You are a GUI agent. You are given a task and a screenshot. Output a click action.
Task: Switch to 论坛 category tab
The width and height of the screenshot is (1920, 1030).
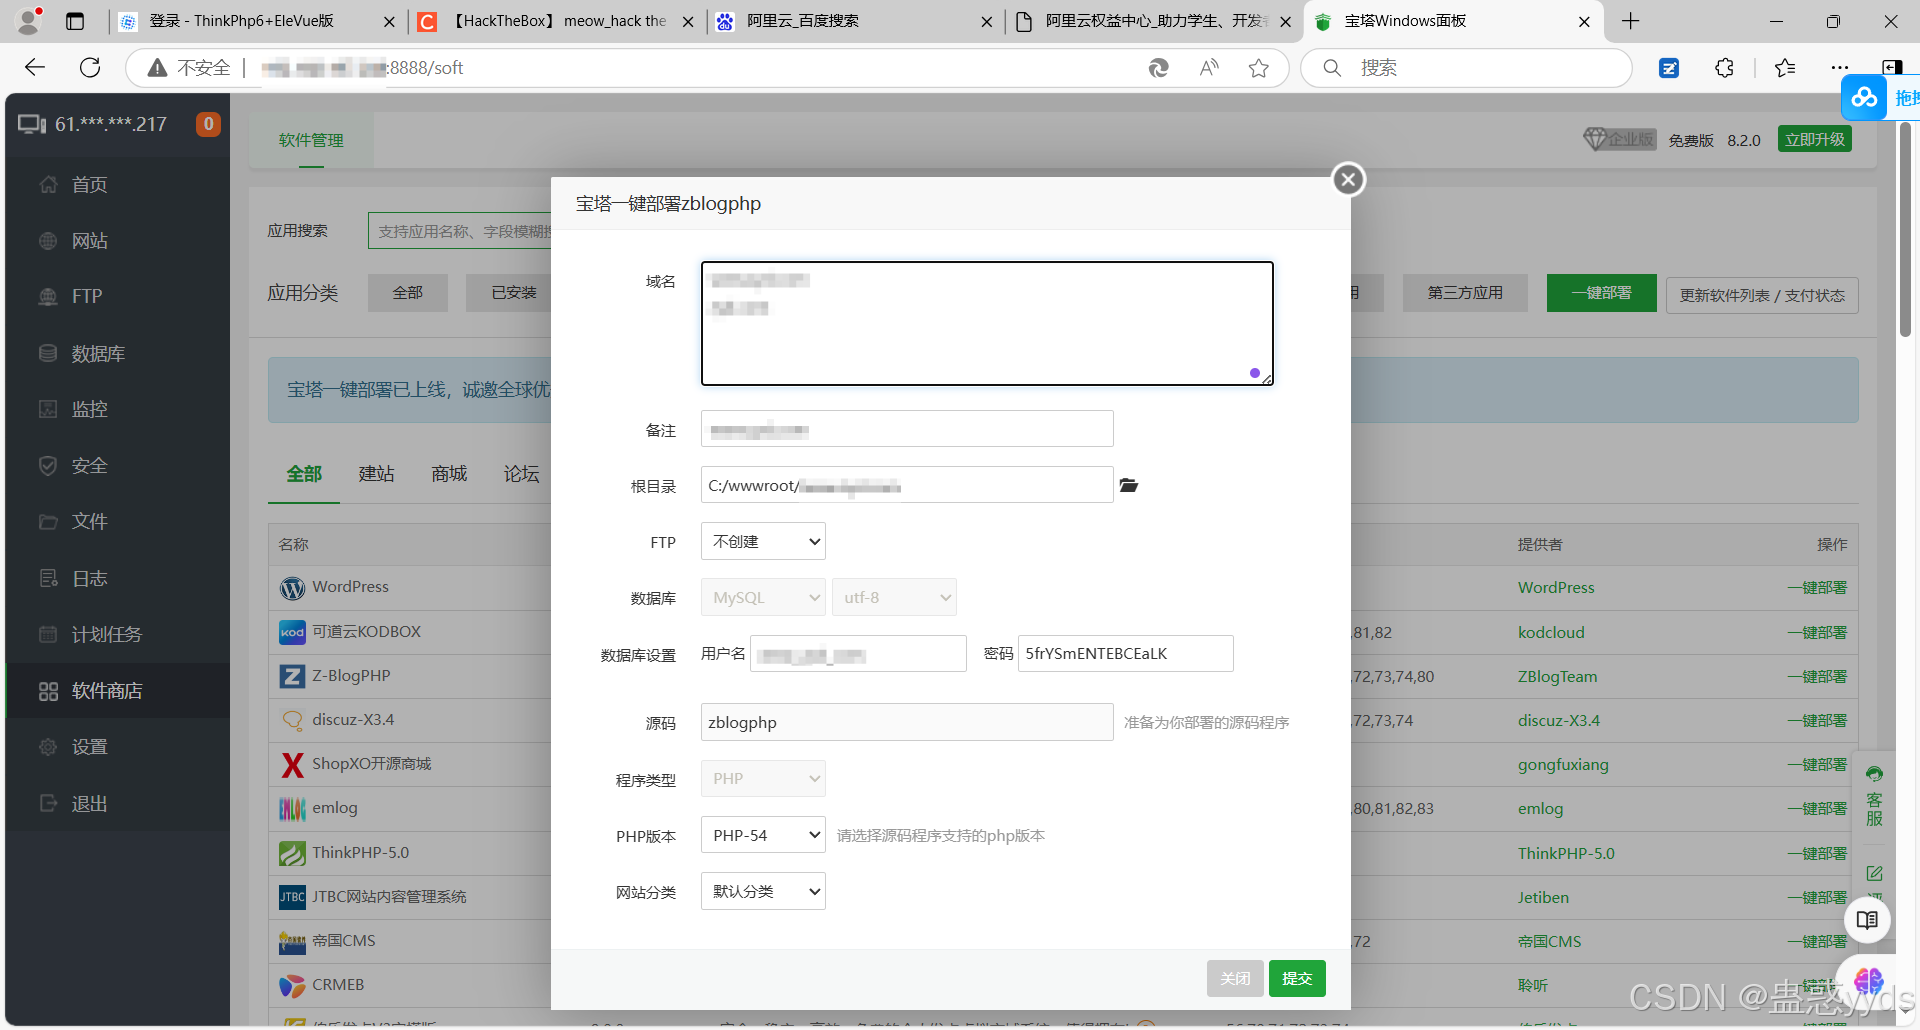pyautogui.click(x=521, y=474)
